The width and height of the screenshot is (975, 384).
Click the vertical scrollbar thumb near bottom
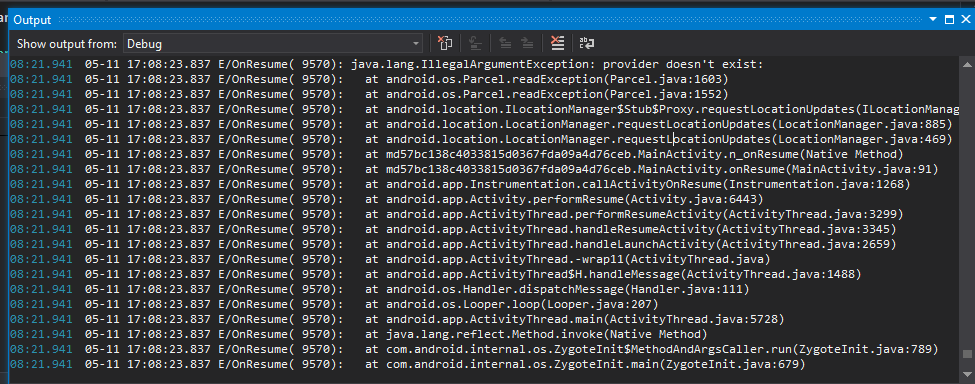pos(967,354)
